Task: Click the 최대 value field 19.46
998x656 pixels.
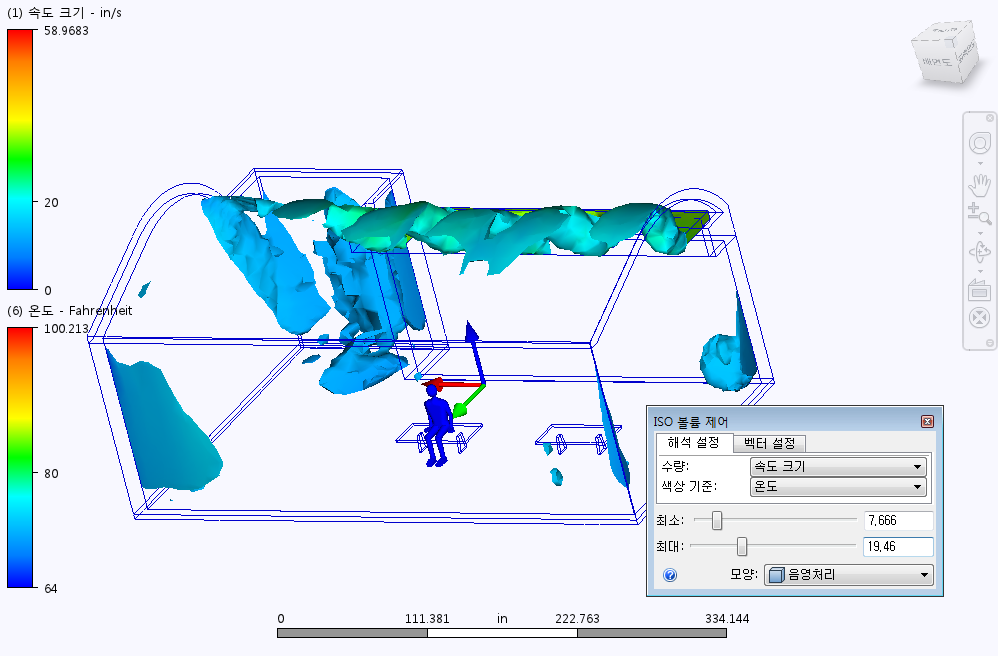Action: pos(898,547)
